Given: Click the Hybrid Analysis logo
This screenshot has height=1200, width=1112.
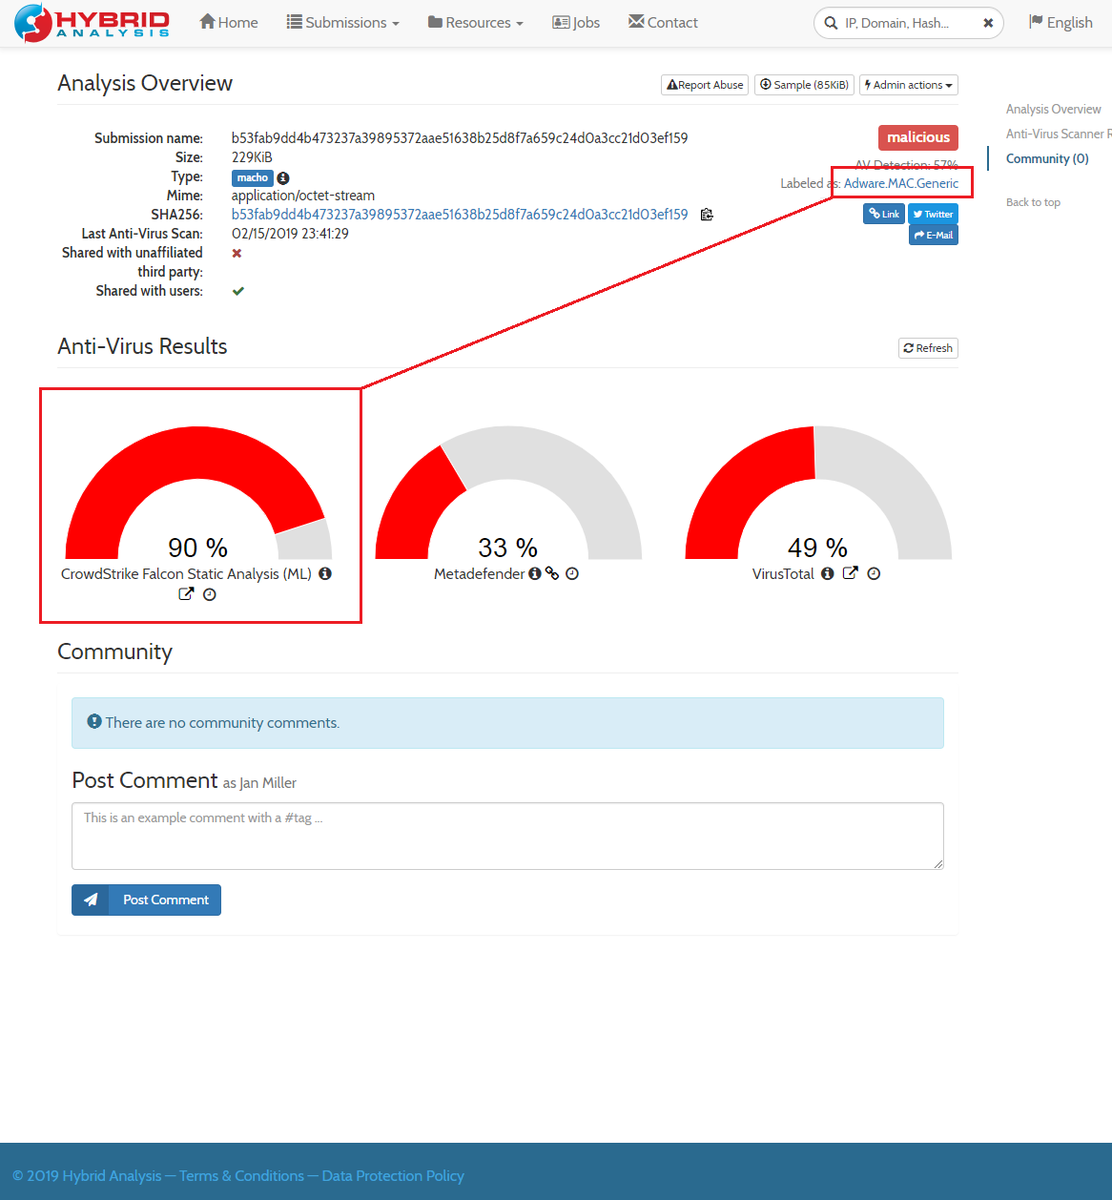Looking at the screenshot, I should (x=92, y=23).
